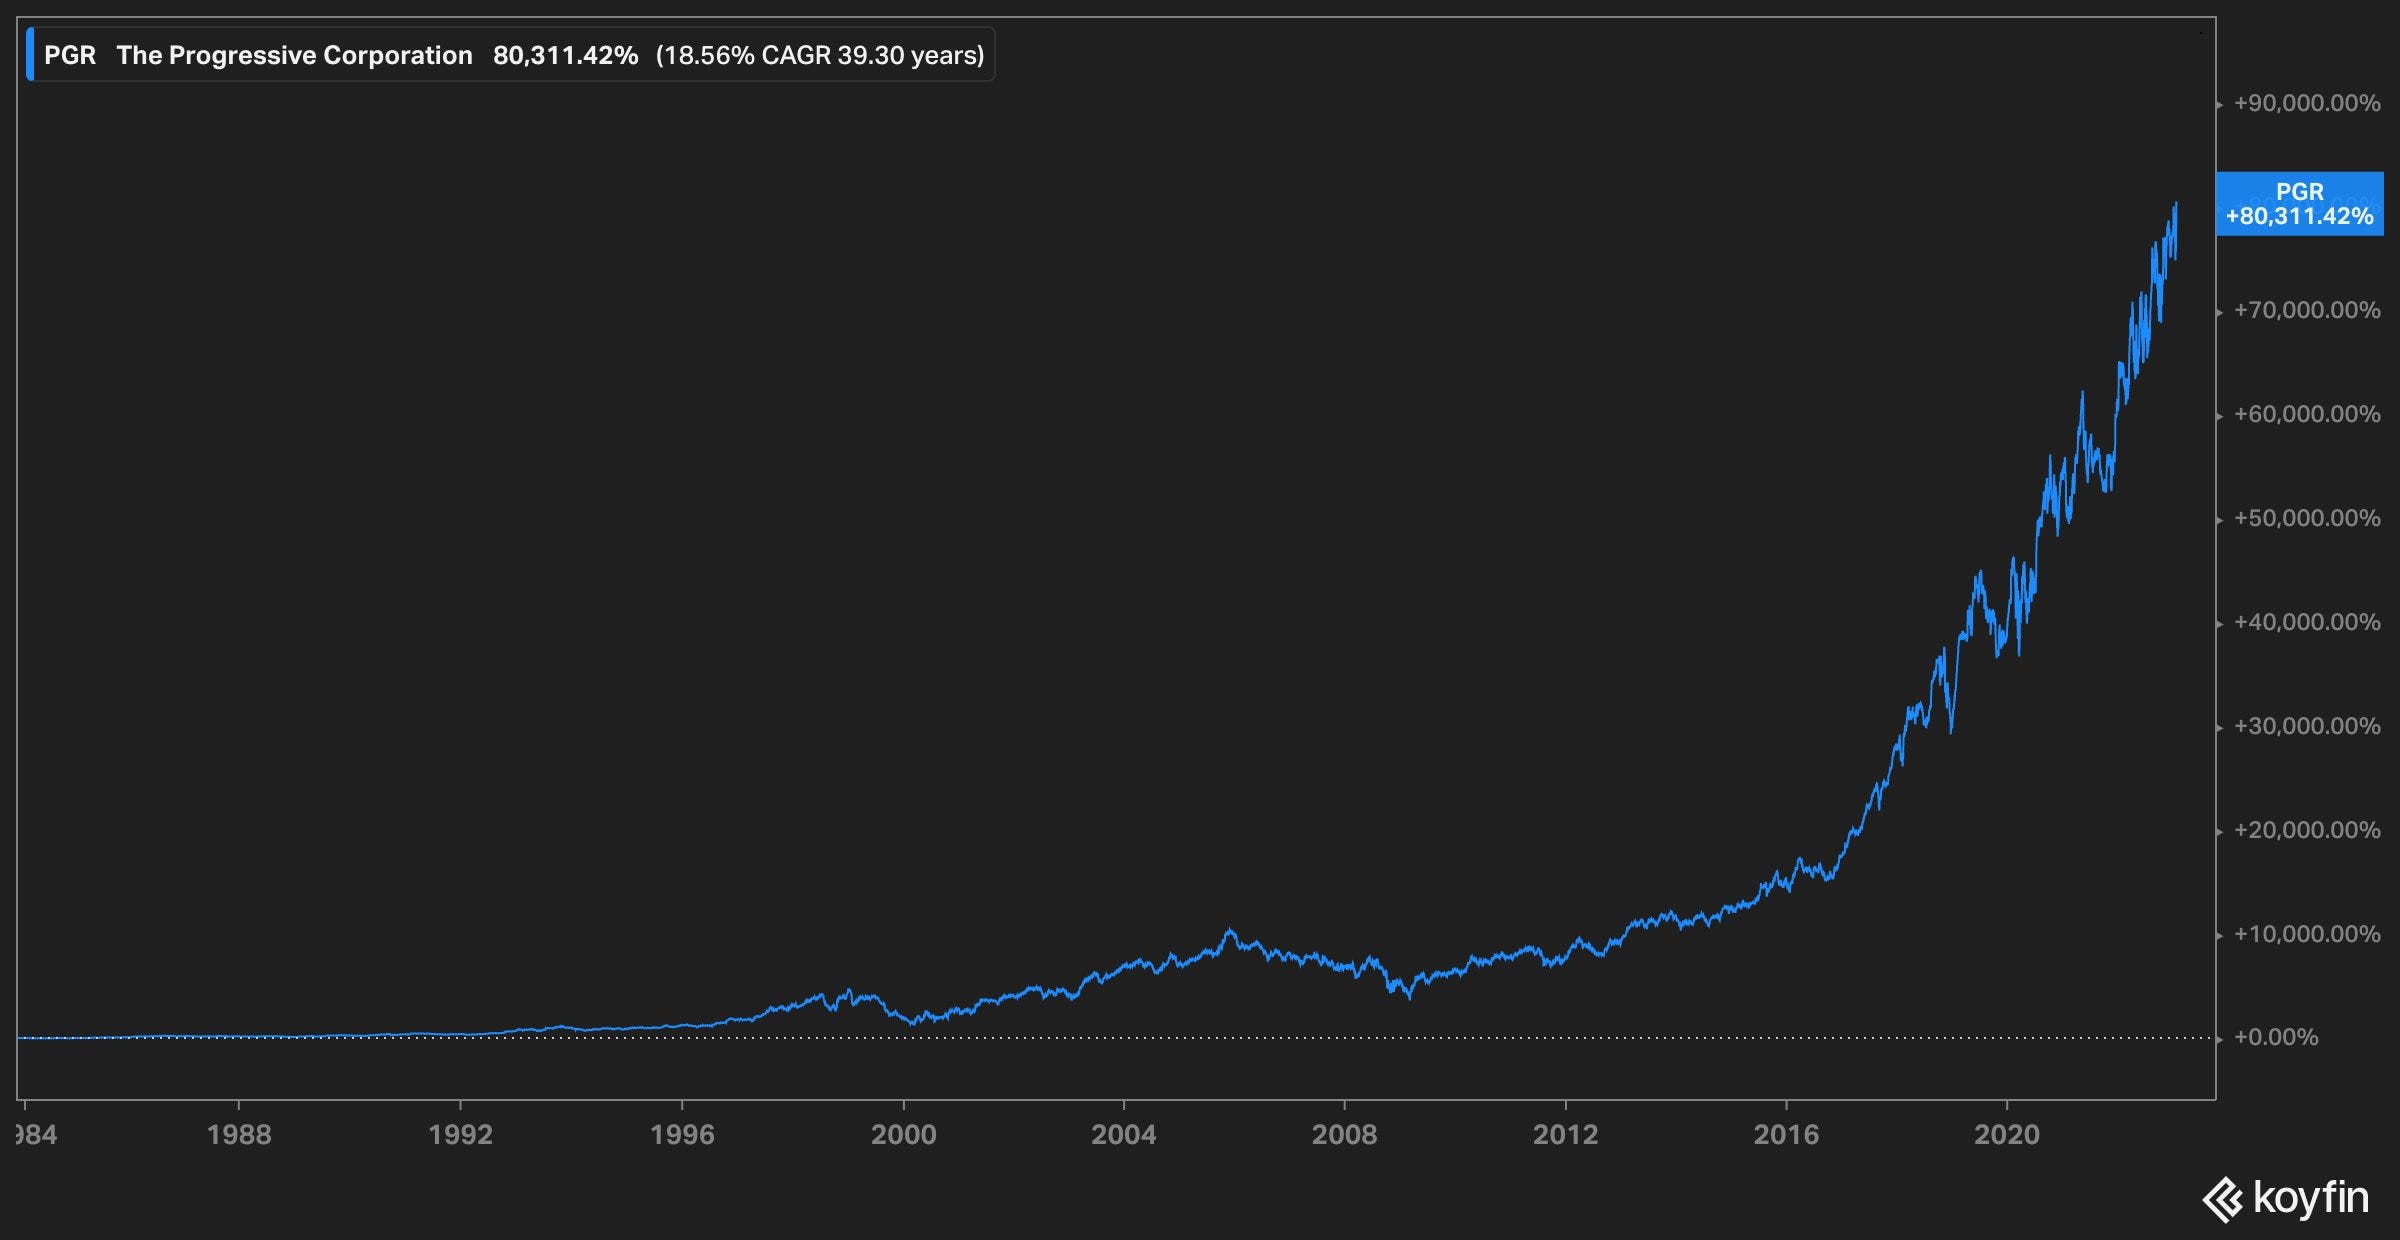
Task: Click the 2016 year marker on x-axis
Action: pos(1786,1134)
